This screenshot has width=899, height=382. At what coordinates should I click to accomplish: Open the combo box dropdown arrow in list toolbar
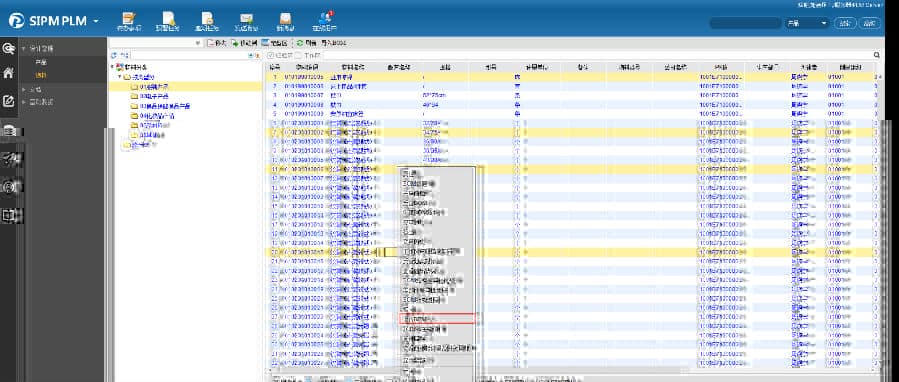point(198,43)
